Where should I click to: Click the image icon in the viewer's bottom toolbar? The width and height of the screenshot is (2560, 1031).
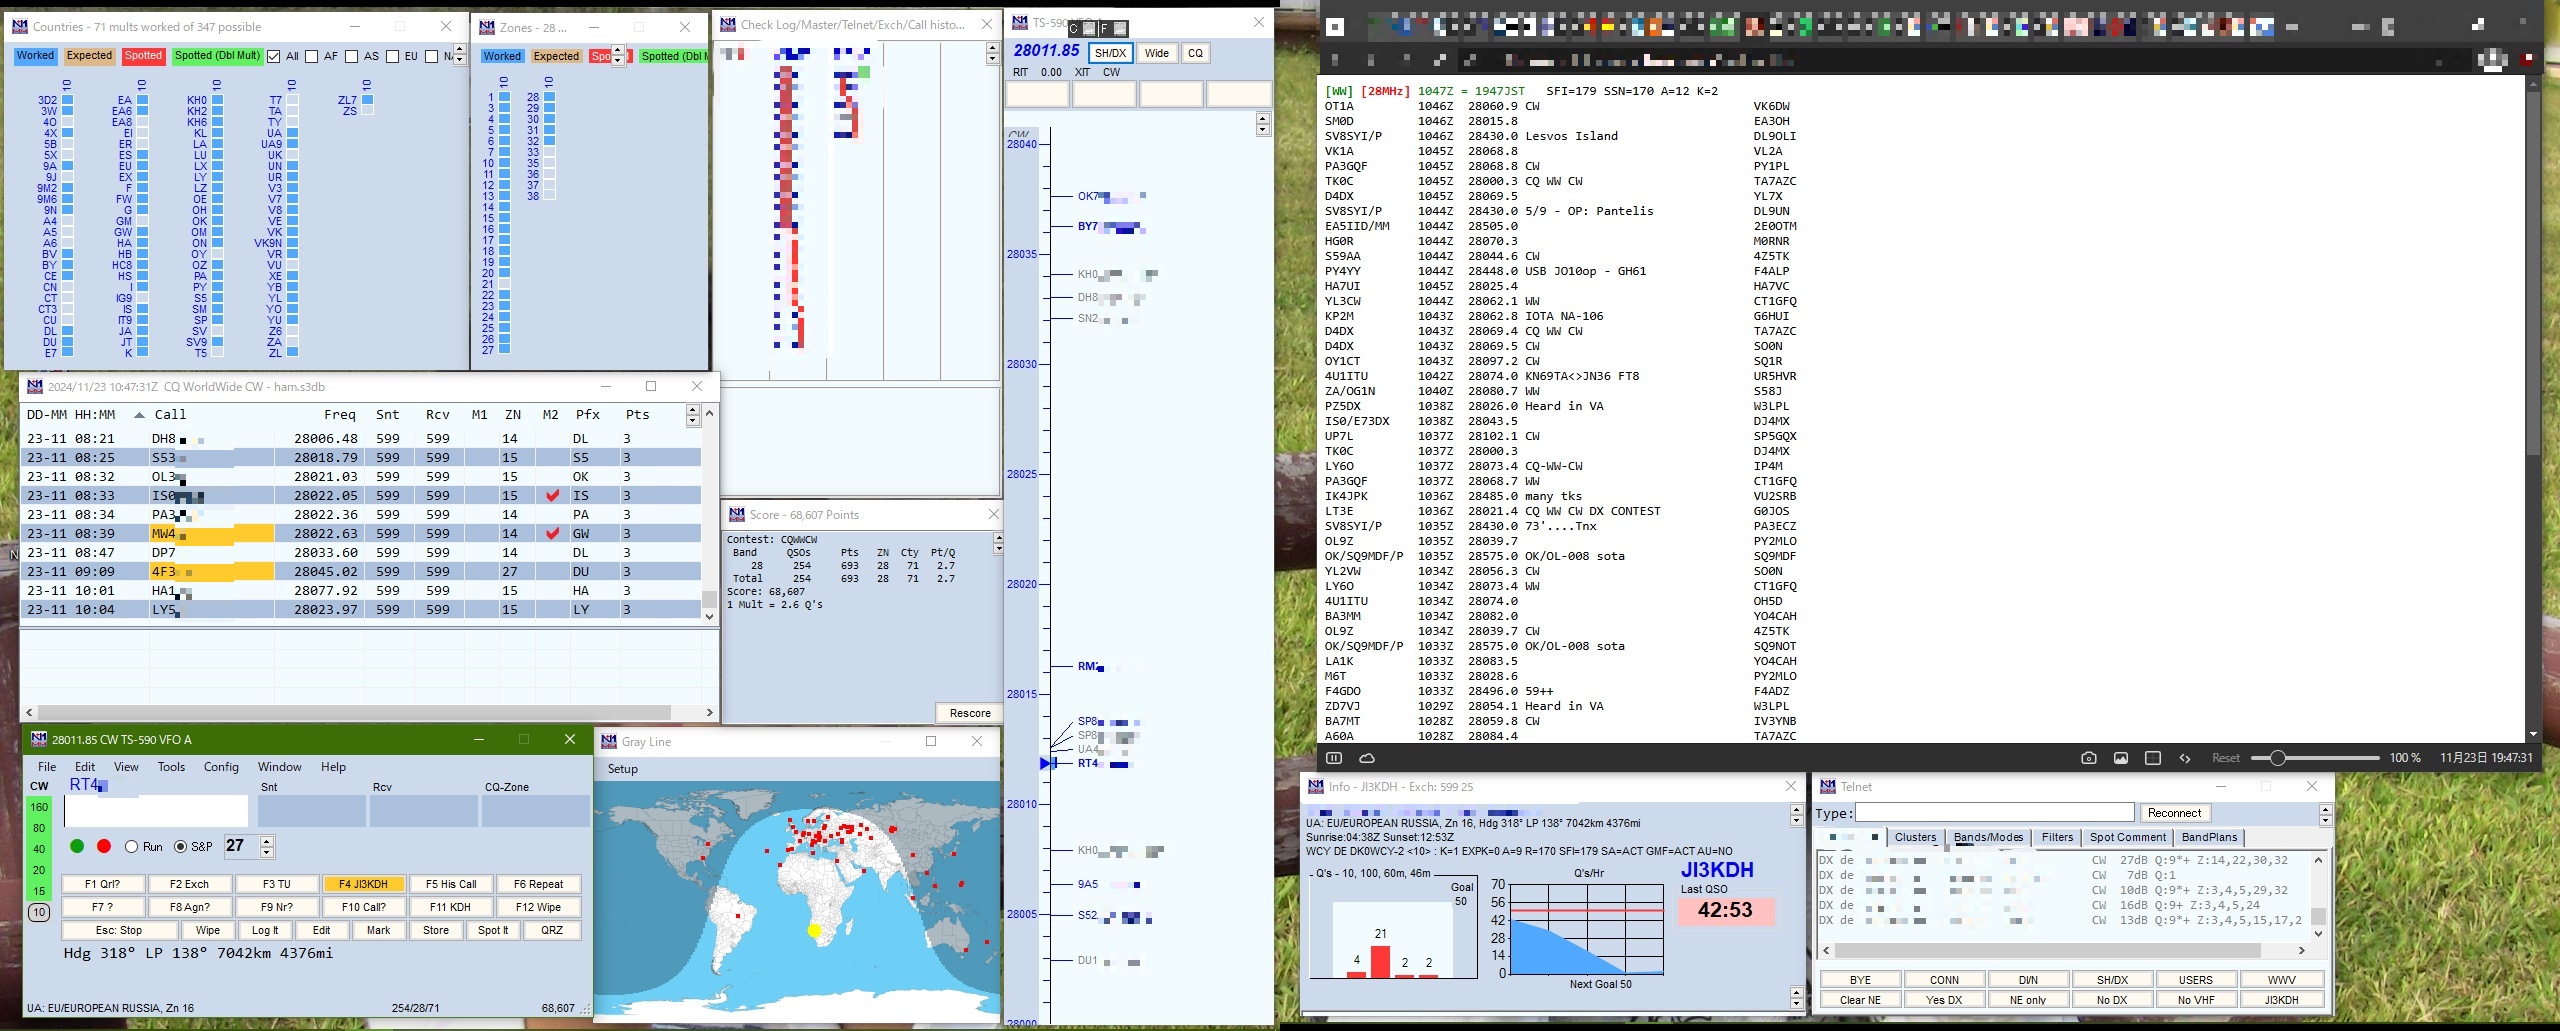click(2121, 758)
